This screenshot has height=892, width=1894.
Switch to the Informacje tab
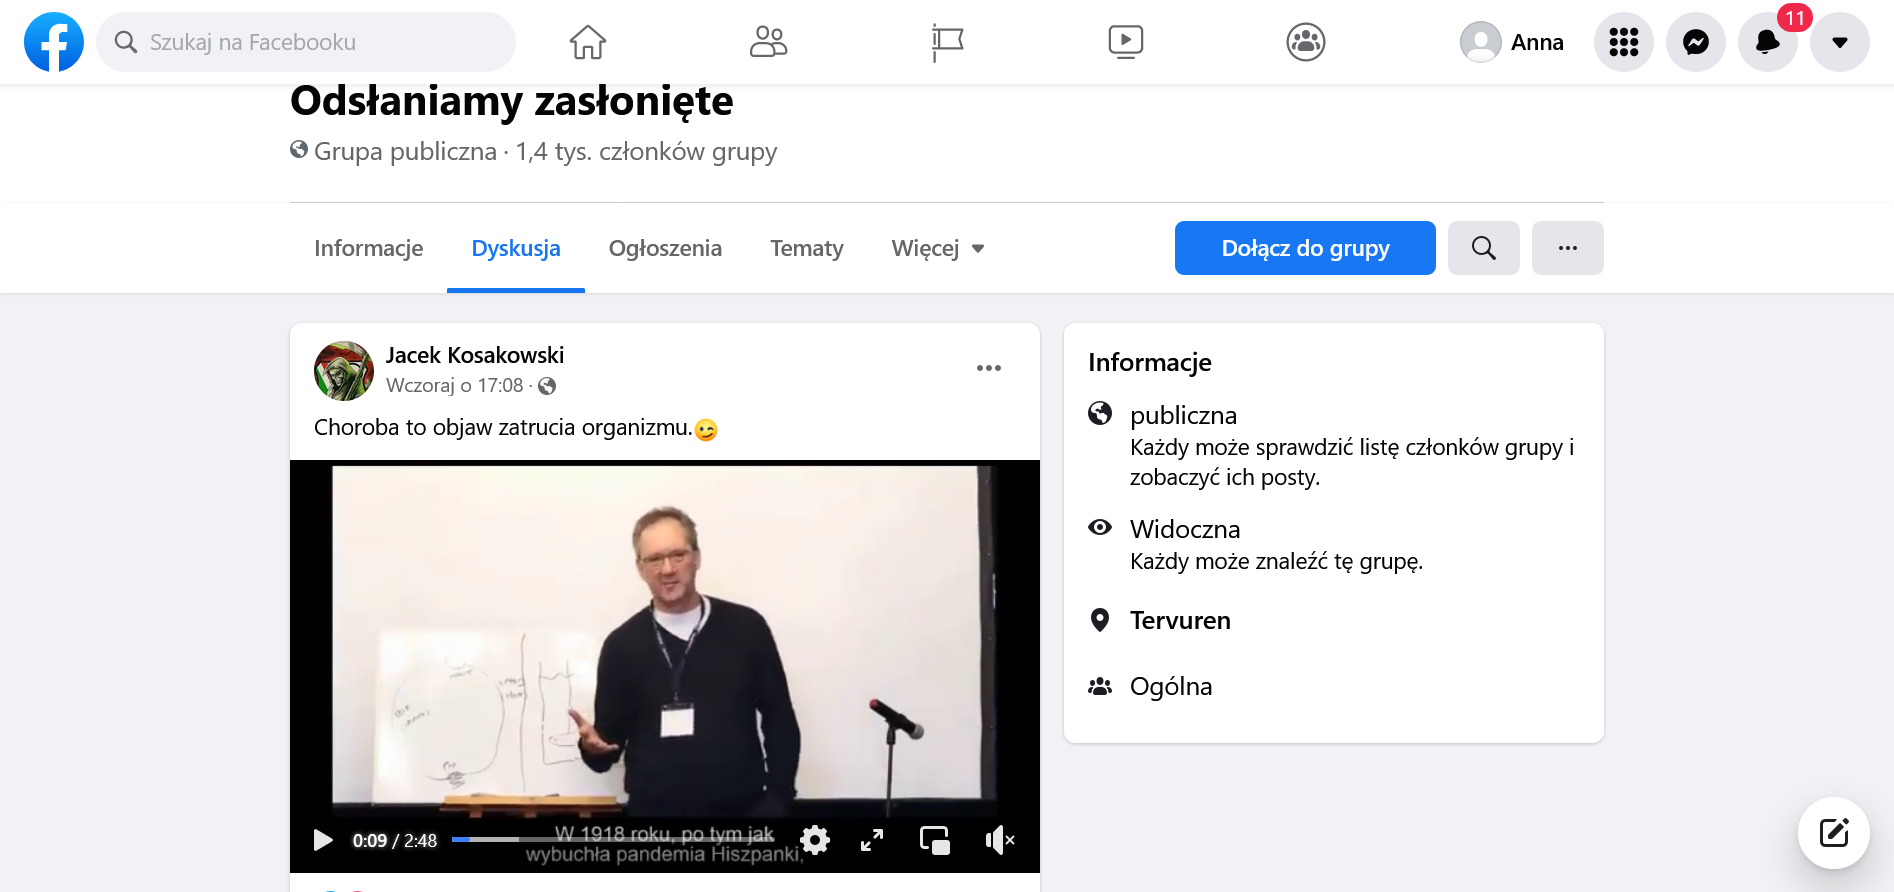click(x=368, y=248)
